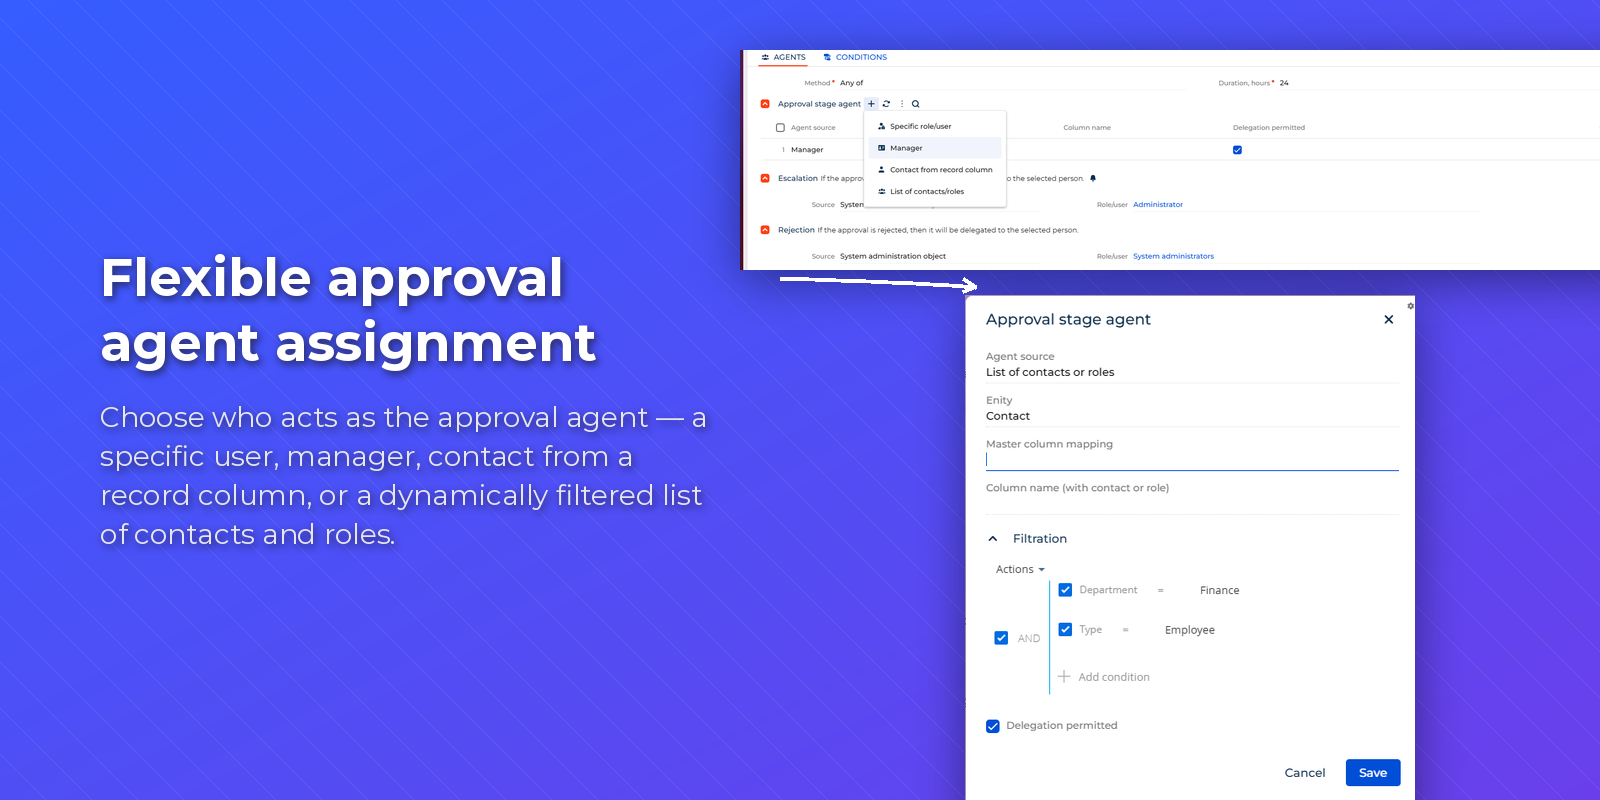This screenshot has height=800, width=1600.
Task: Collapse the Approval stage agent section
Action: [x=765, y=104]
